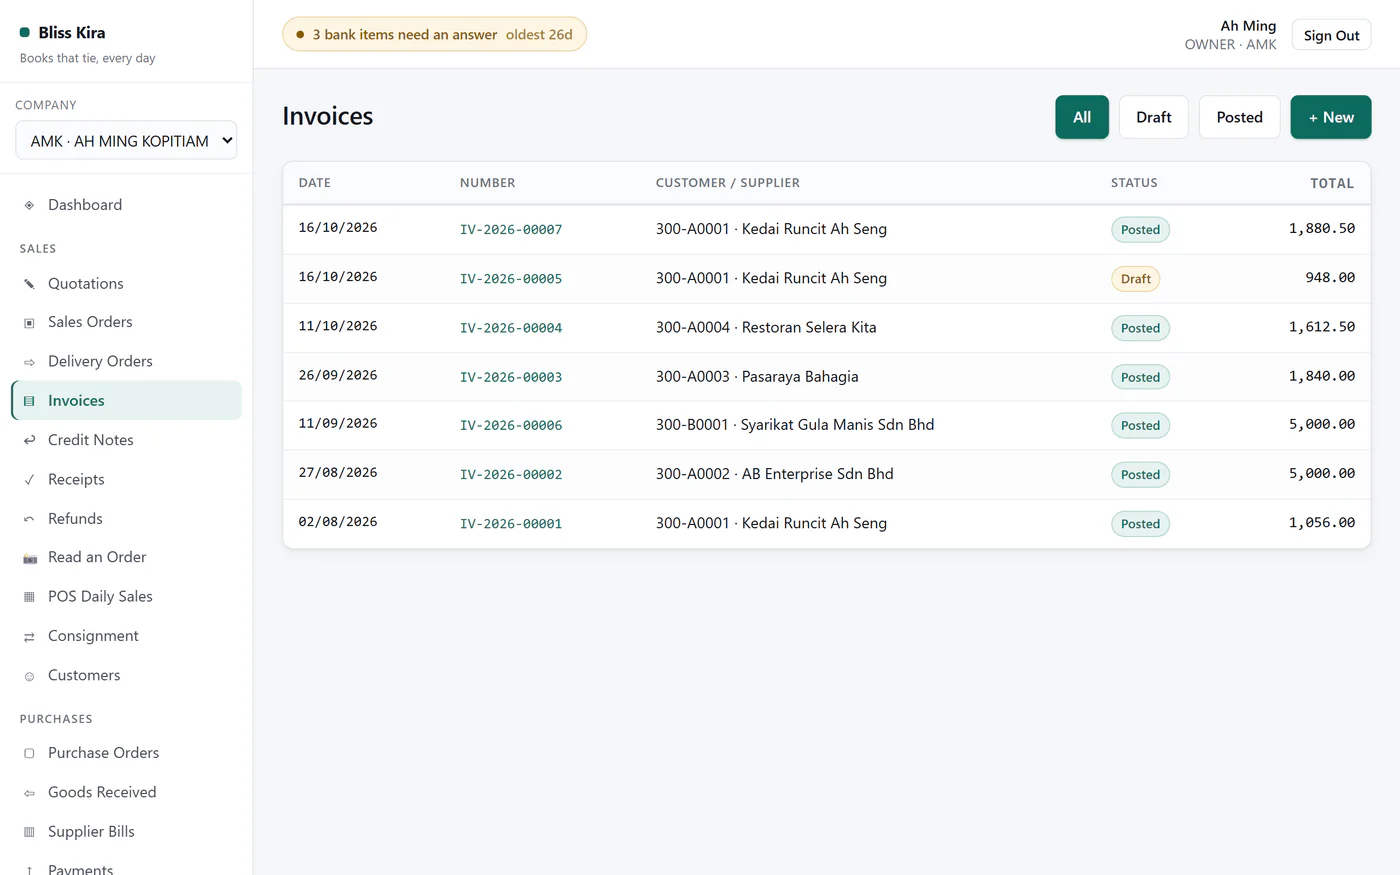The height and width of the screenshot is (875, 1400).
Task: Click the date 02/08/2026
Action: pos(338,522)
